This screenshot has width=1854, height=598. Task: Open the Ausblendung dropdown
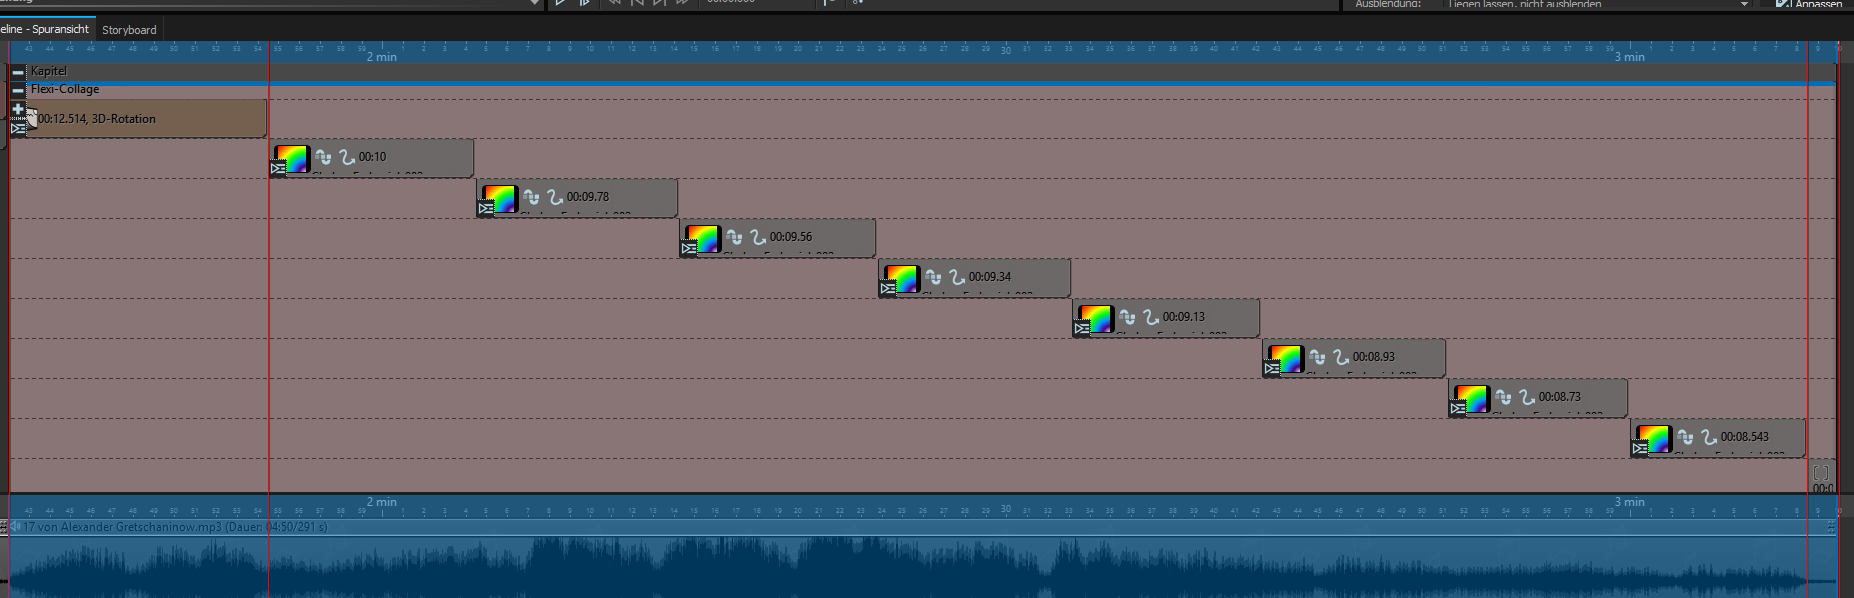pyautogui.click(x=1744, y=4)
